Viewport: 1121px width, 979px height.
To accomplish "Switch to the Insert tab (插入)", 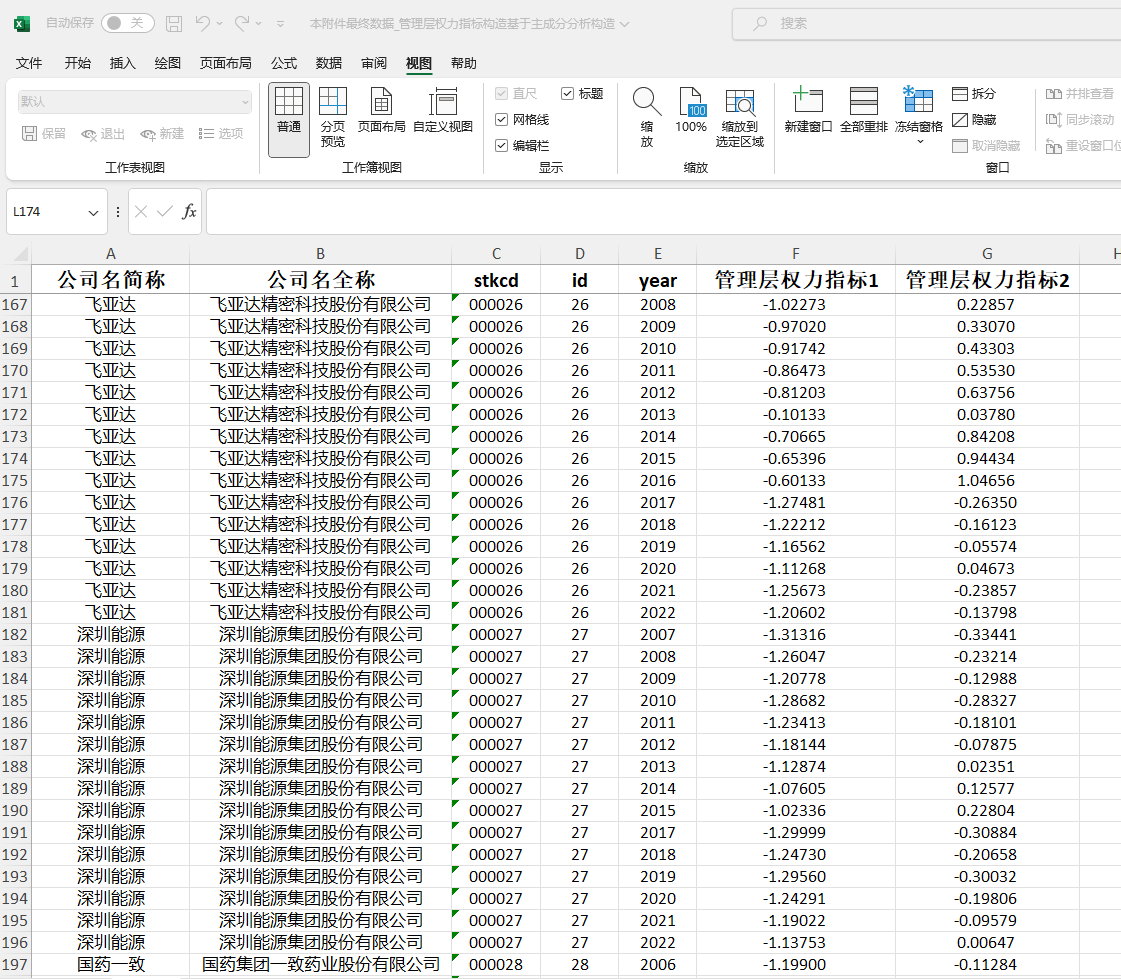I will click(x=122, y=63).
